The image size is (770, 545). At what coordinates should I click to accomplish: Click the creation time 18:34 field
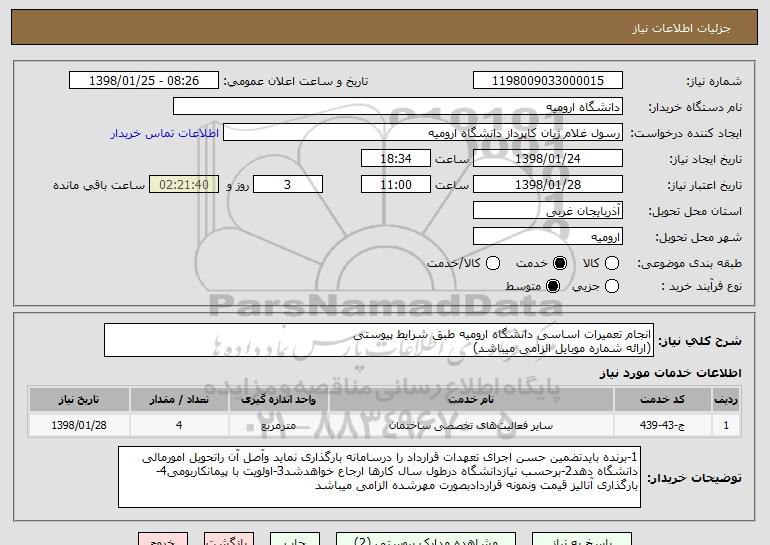pos(396,159)
